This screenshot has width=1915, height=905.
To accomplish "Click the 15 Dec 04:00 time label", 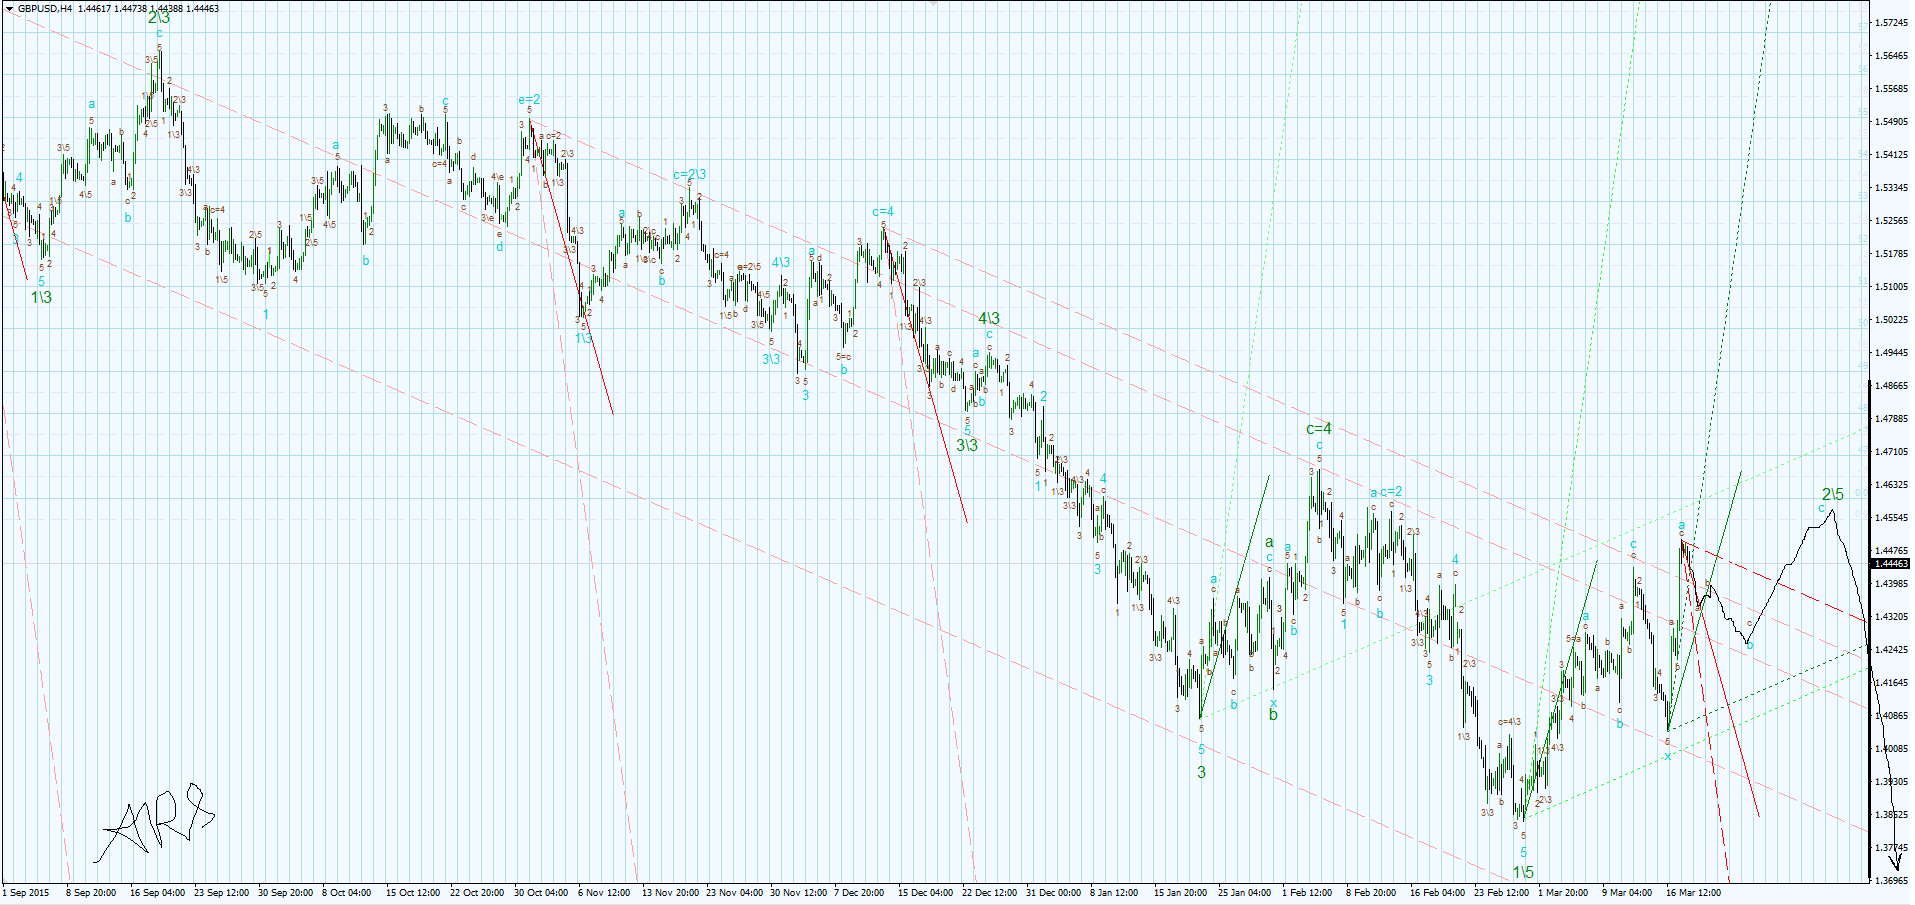I will pos(925,892).
